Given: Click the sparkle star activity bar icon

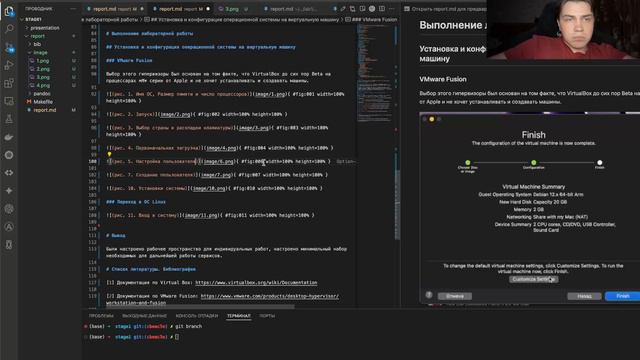Looking at the screenshot, I should click(x=9, y=191).
